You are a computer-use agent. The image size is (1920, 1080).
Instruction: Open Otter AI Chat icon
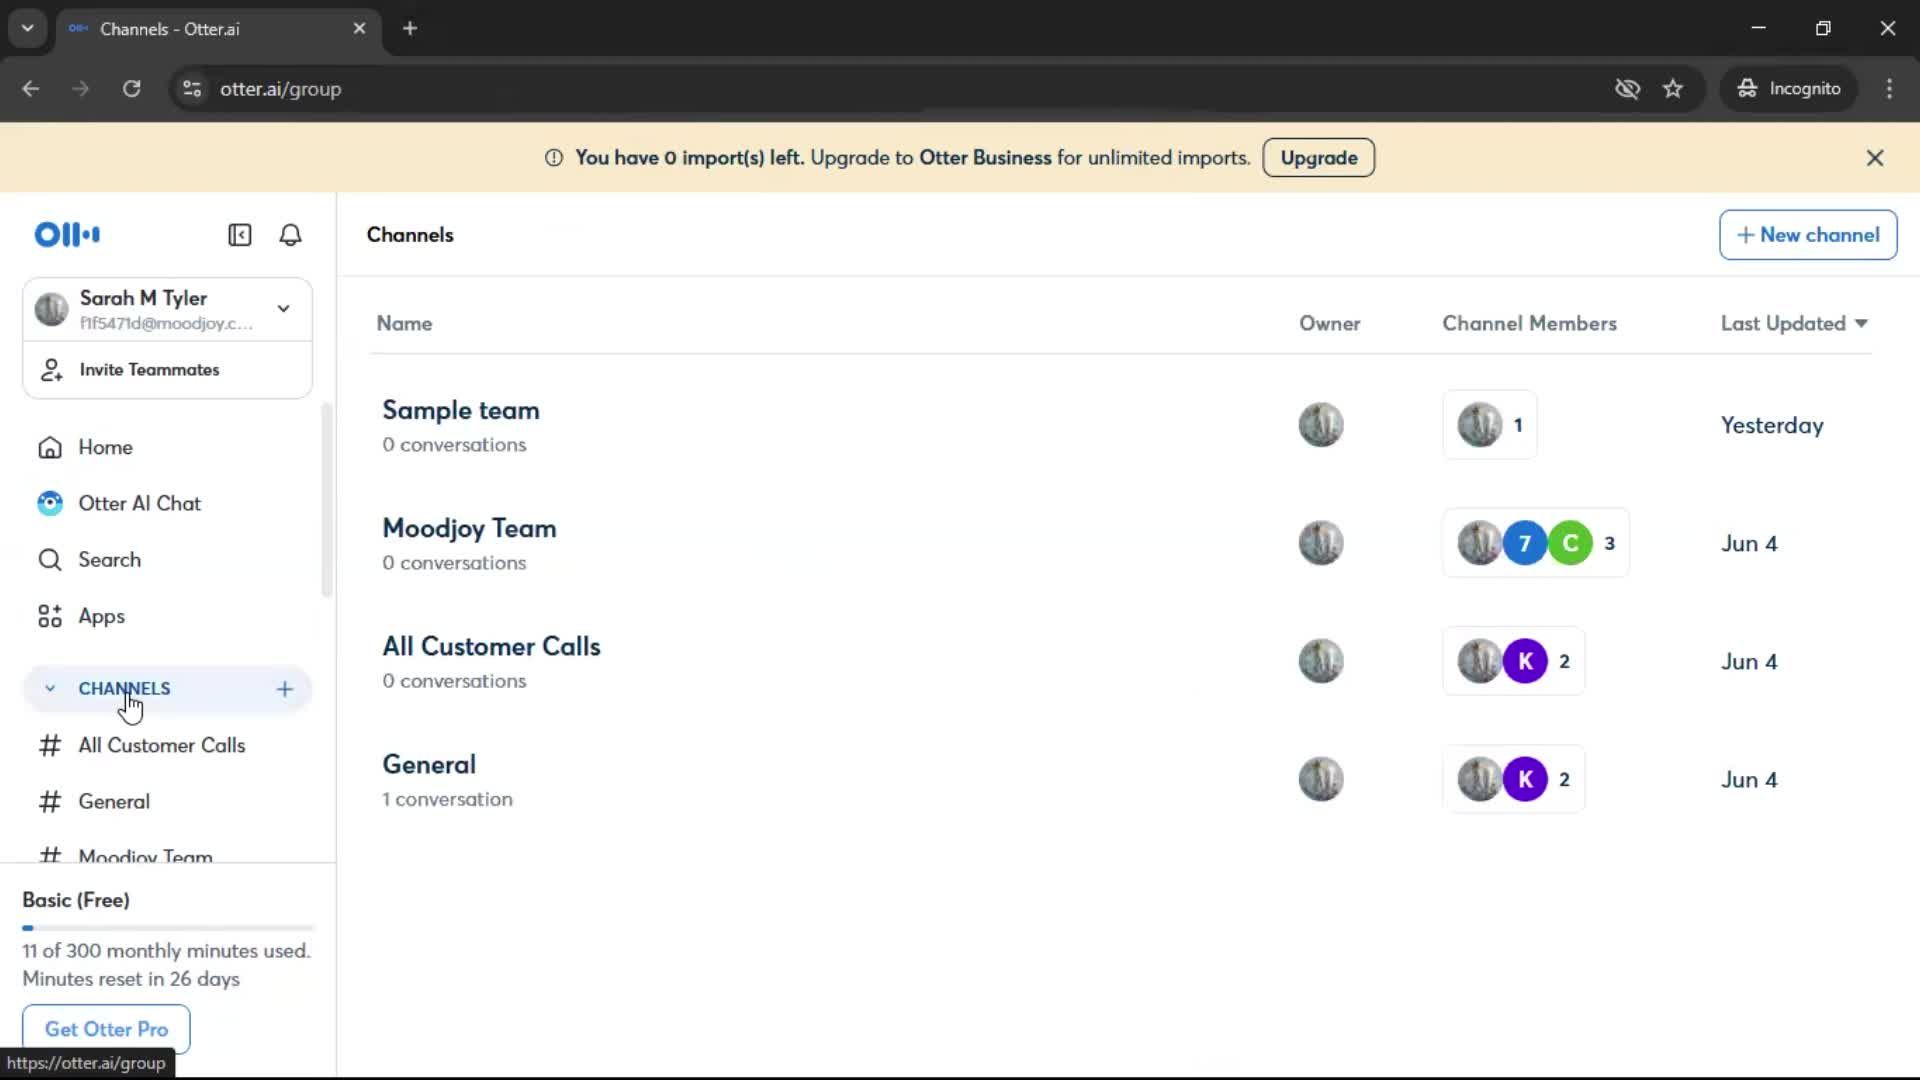click(x=50, y=503)
